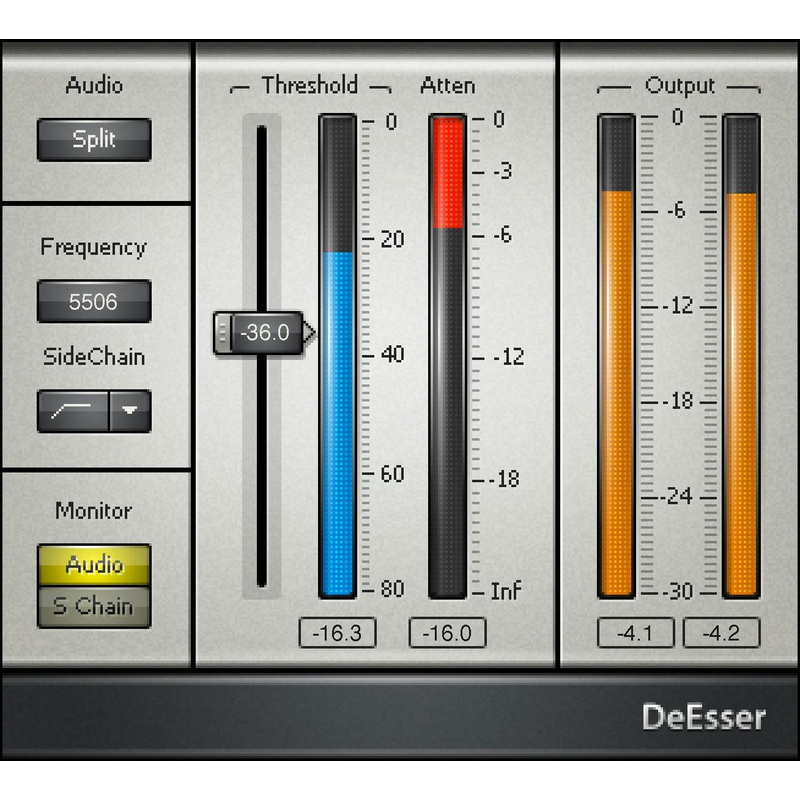Enable S Chain monitoring
Image resolution: width=800 pixels, height=800 pixels.
93,605
